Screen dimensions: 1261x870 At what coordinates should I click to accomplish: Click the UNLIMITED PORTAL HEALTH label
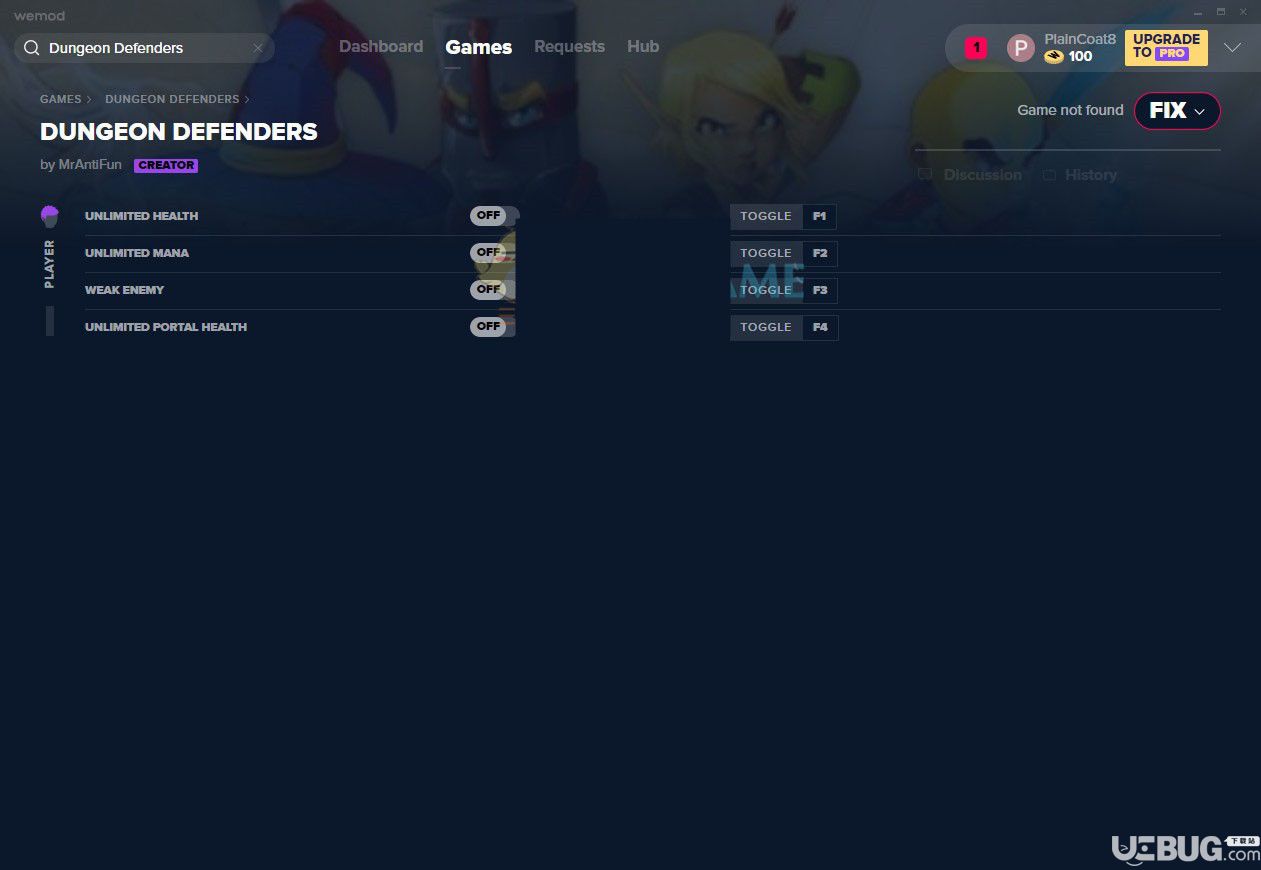point(166,327)
